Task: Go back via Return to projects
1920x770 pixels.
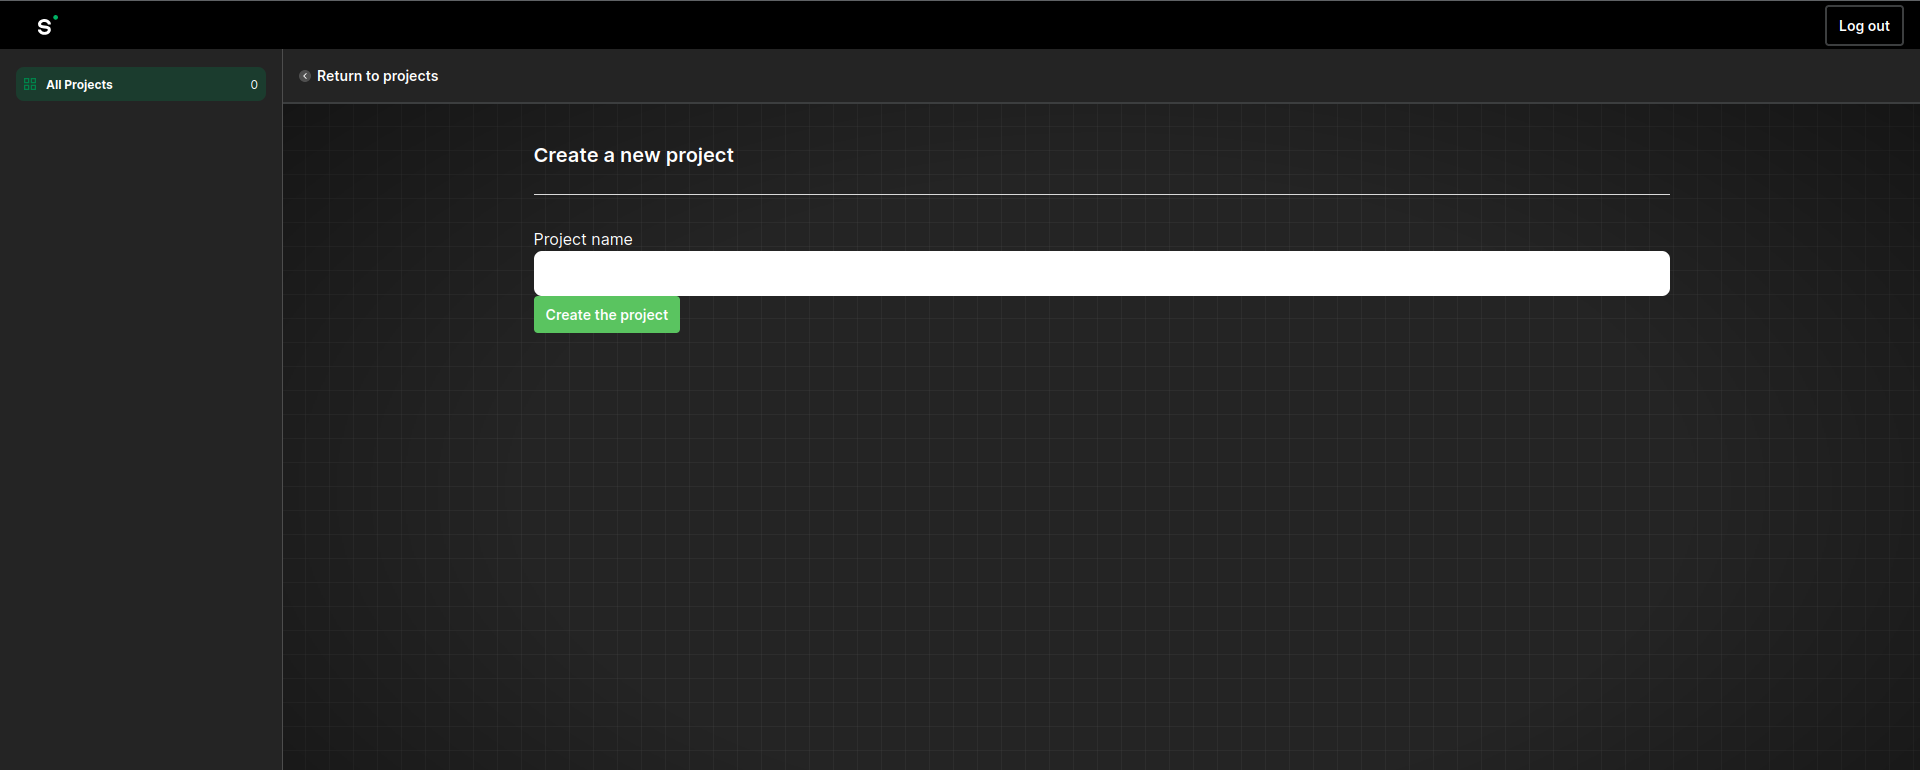Action: [x=377, y=76]
